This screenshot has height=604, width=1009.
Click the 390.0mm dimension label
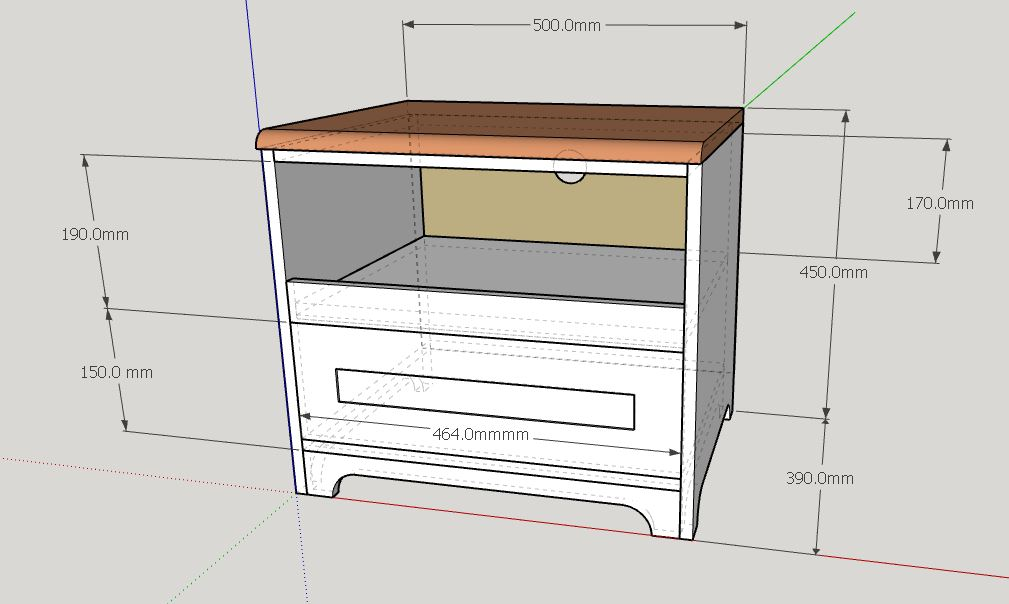(x=819, y=478)
